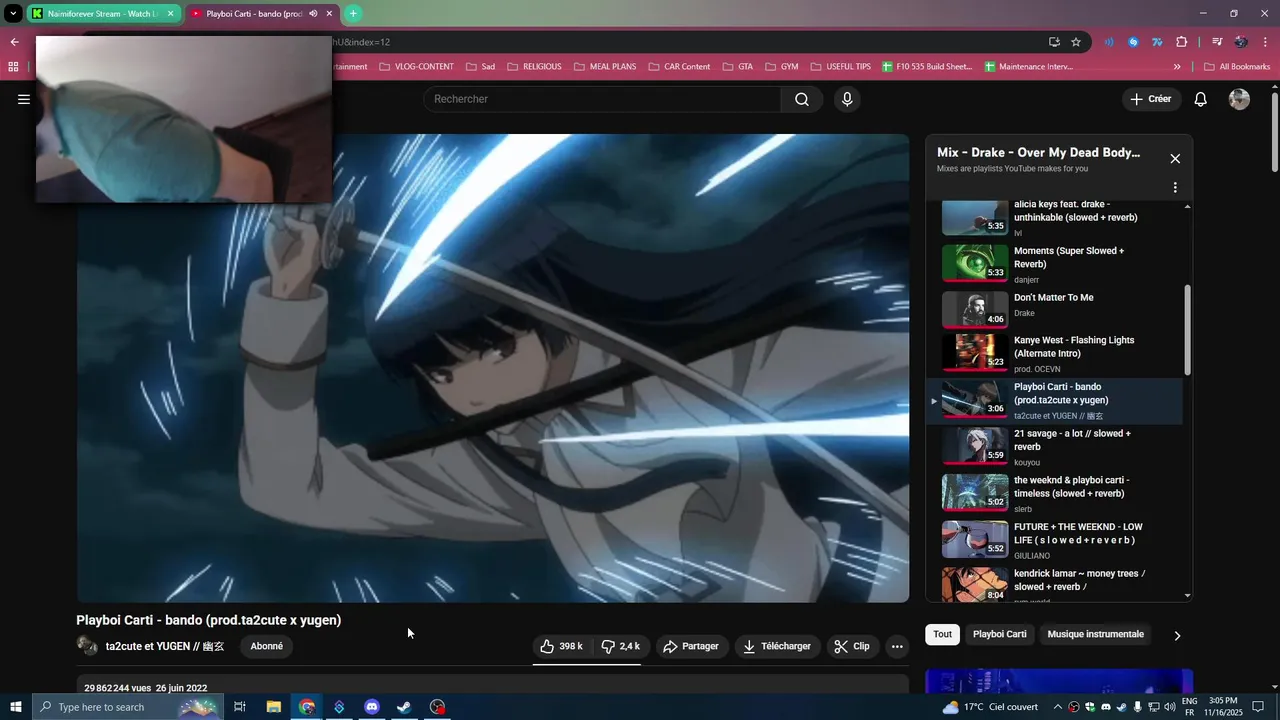Select the Tout filter chip
Viewport: 1280px width, 720px height.
[x=942, y=634]
